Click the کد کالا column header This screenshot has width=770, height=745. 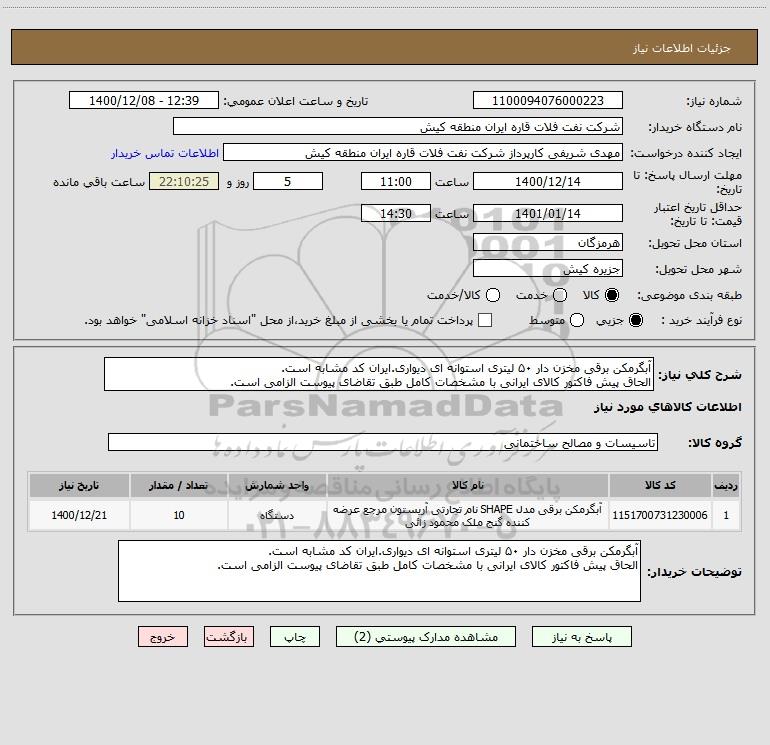pos(660,485)
